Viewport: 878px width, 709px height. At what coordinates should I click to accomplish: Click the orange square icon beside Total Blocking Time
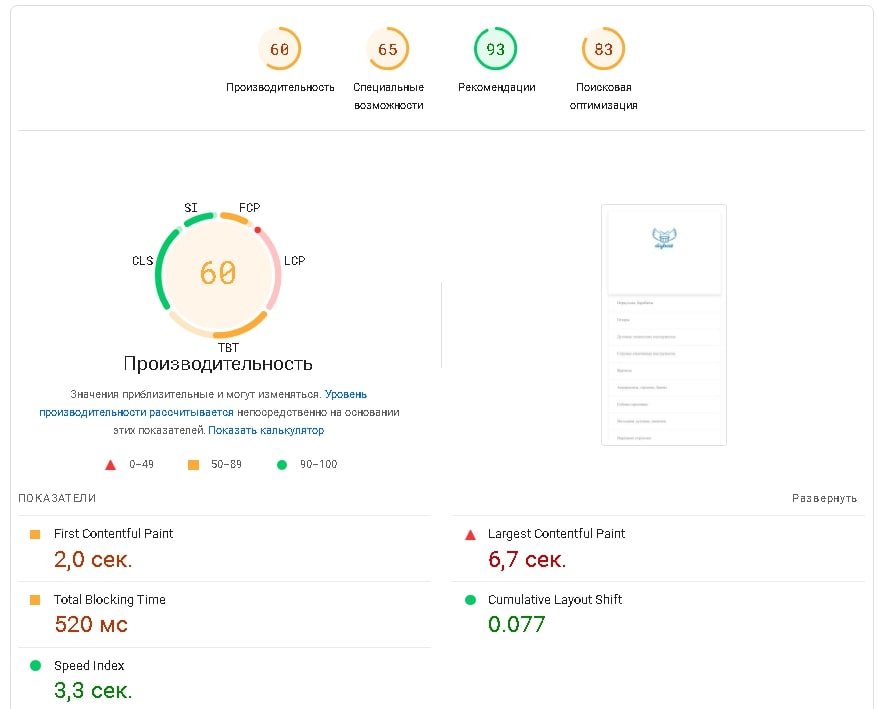click(35, 600)
